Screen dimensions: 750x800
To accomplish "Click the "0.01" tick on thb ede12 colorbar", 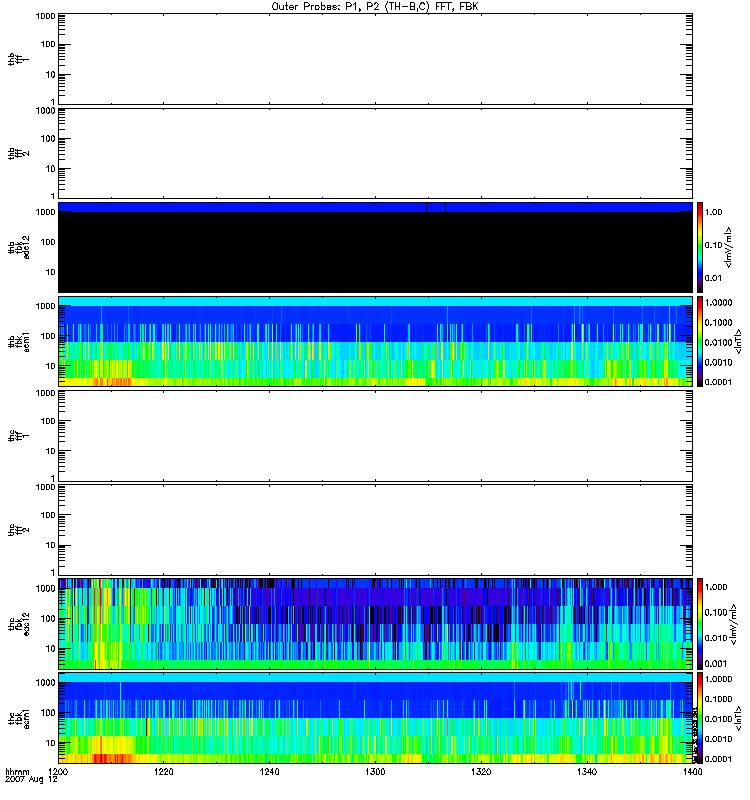I will pos(713,278).
